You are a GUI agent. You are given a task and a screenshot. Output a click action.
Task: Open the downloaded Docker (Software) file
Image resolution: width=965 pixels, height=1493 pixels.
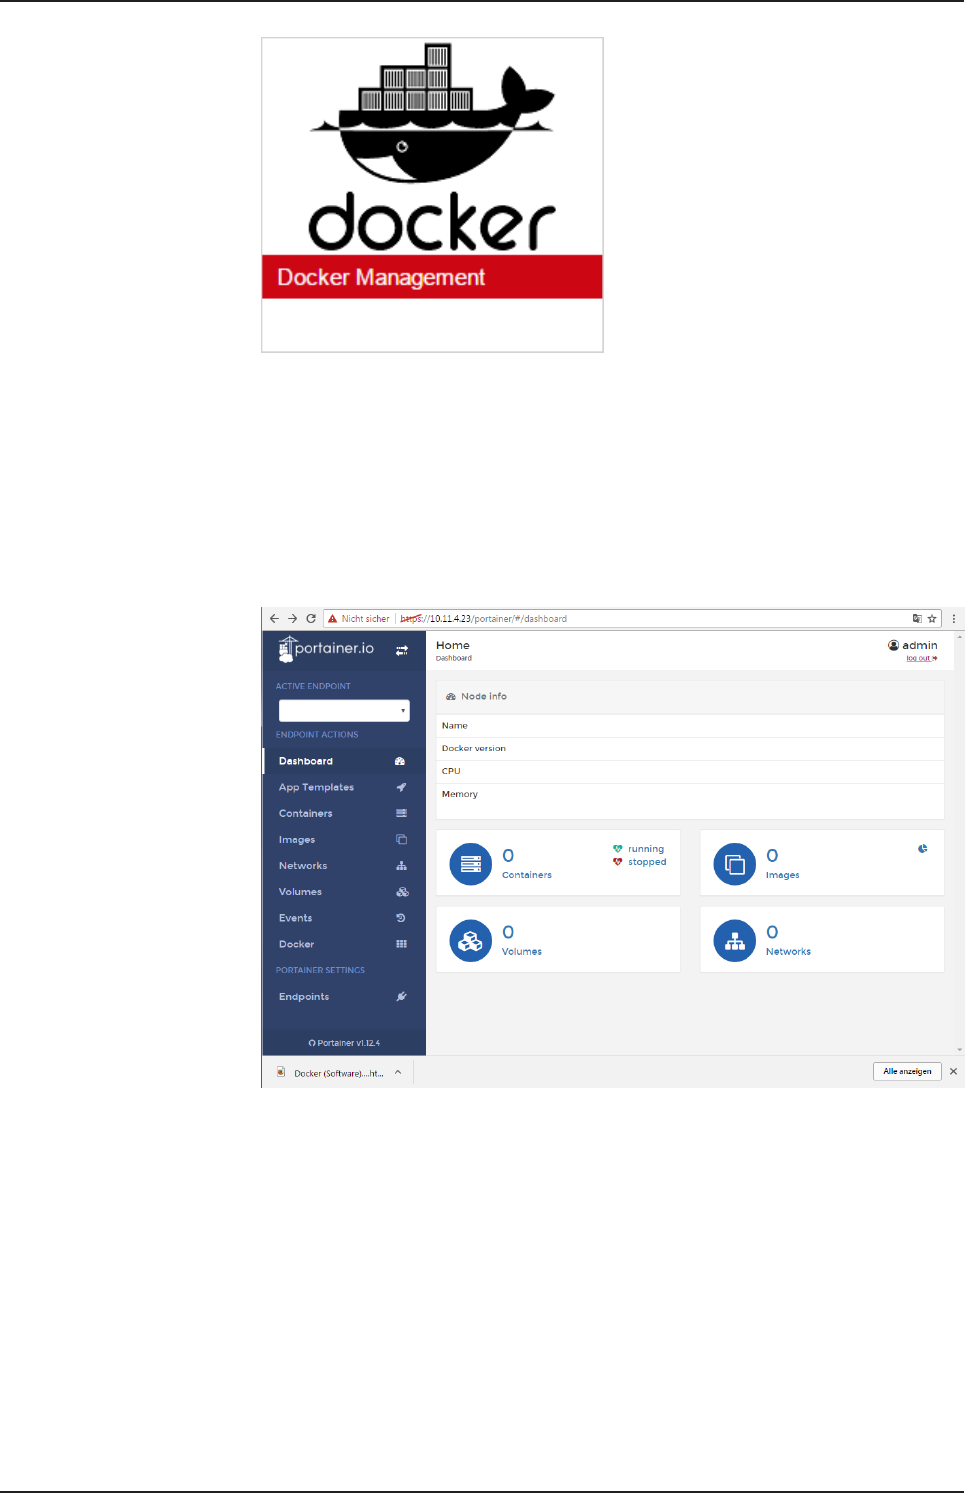331,1073
